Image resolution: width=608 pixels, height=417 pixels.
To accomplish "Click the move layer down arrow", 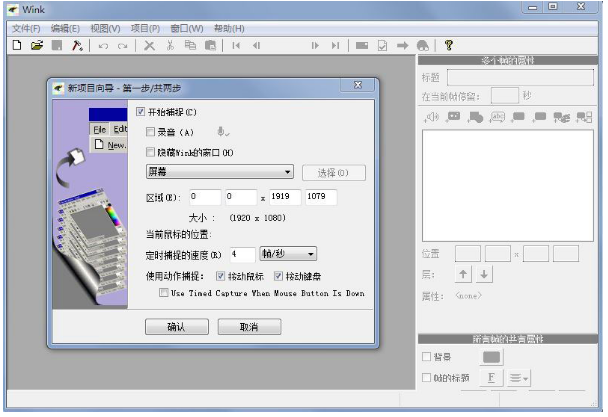I will point(484,274).
